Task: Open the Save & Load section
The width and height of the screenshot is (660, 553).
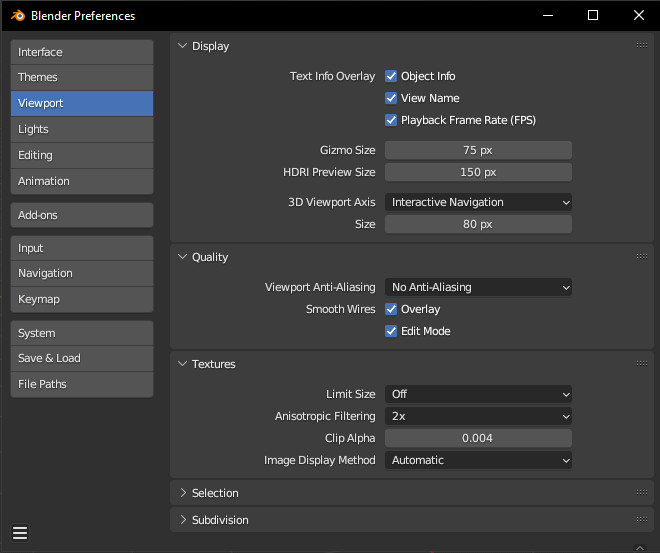Action: (x=82, y=359)
